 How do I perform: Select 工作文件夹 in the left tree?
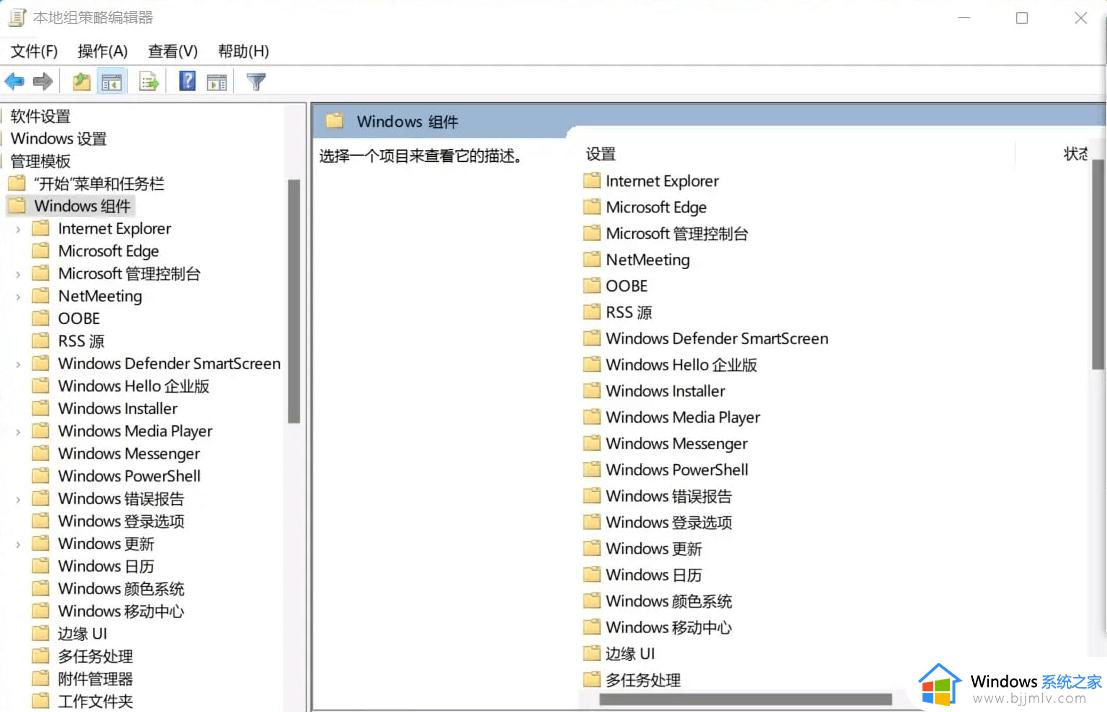click(95, 701)
